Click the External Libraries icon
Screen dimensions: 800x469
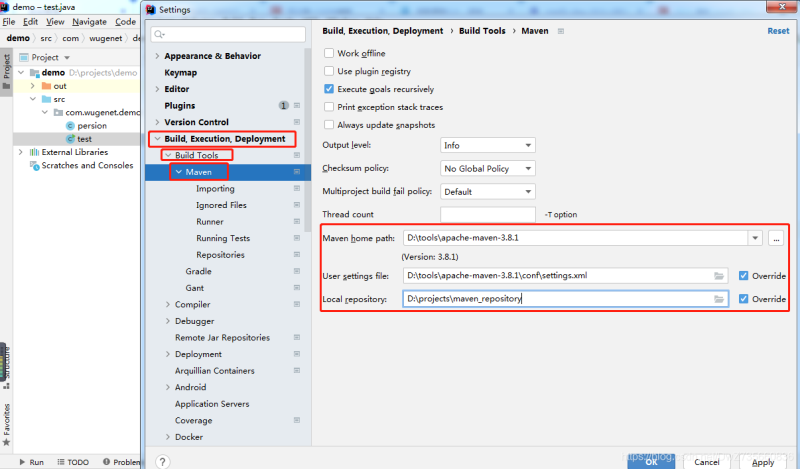(34, 152)
